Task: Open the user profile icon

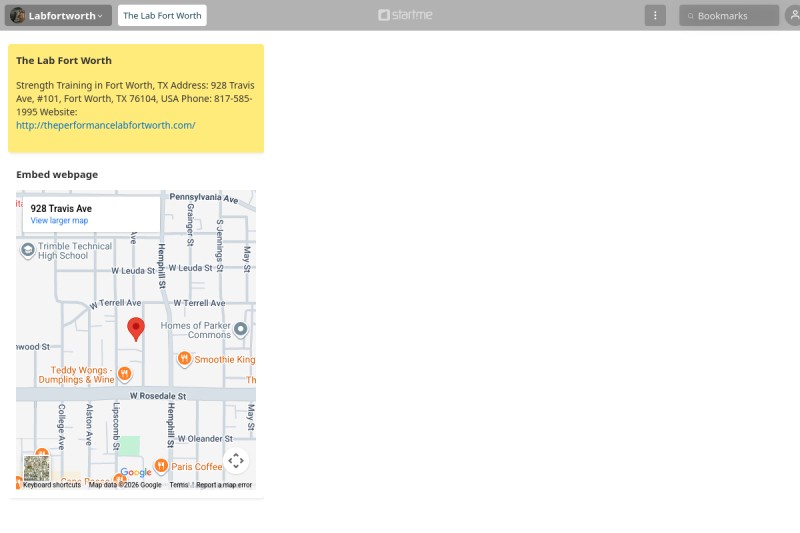Action: tap(793, 15)
